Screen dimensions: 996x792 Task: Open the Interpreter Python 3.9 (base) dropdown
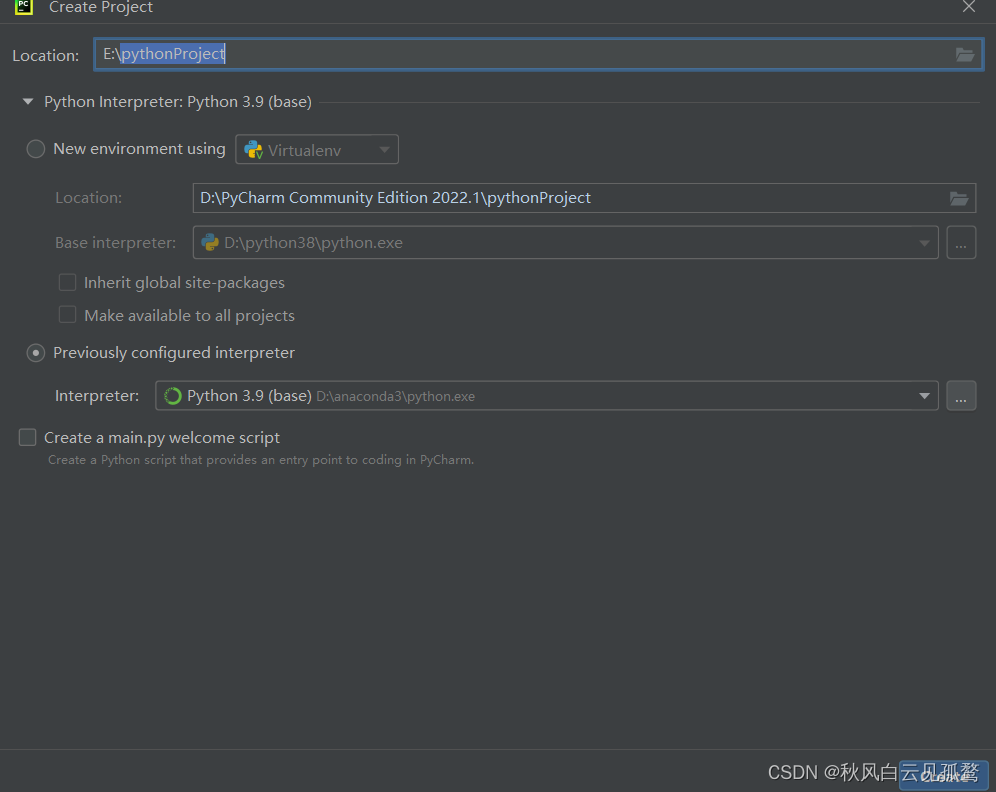pyautogui.click(x=546, y=396)
